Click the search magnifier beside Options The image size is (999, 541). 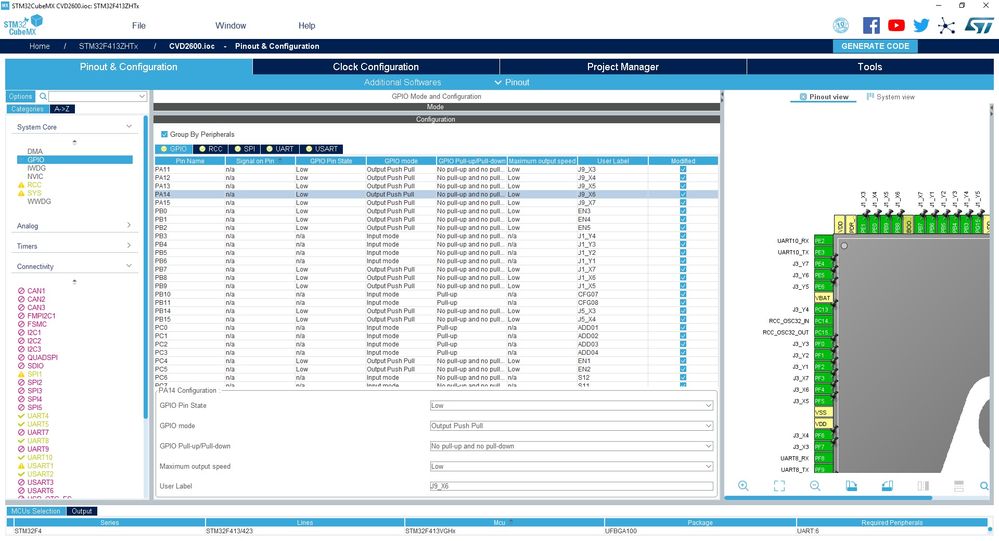(x=43, y=96)
